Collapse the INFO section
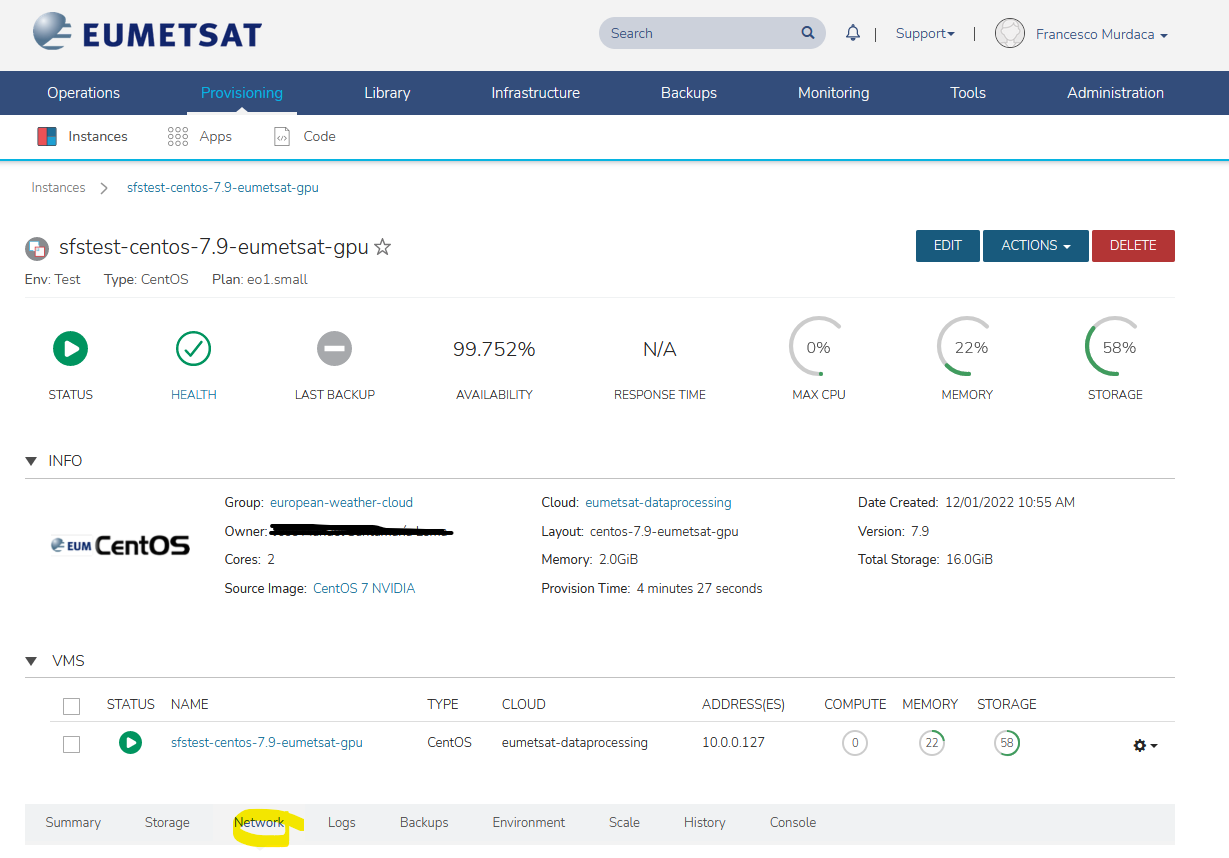This screenshot has width=1229, height=858. click(30, 461)
